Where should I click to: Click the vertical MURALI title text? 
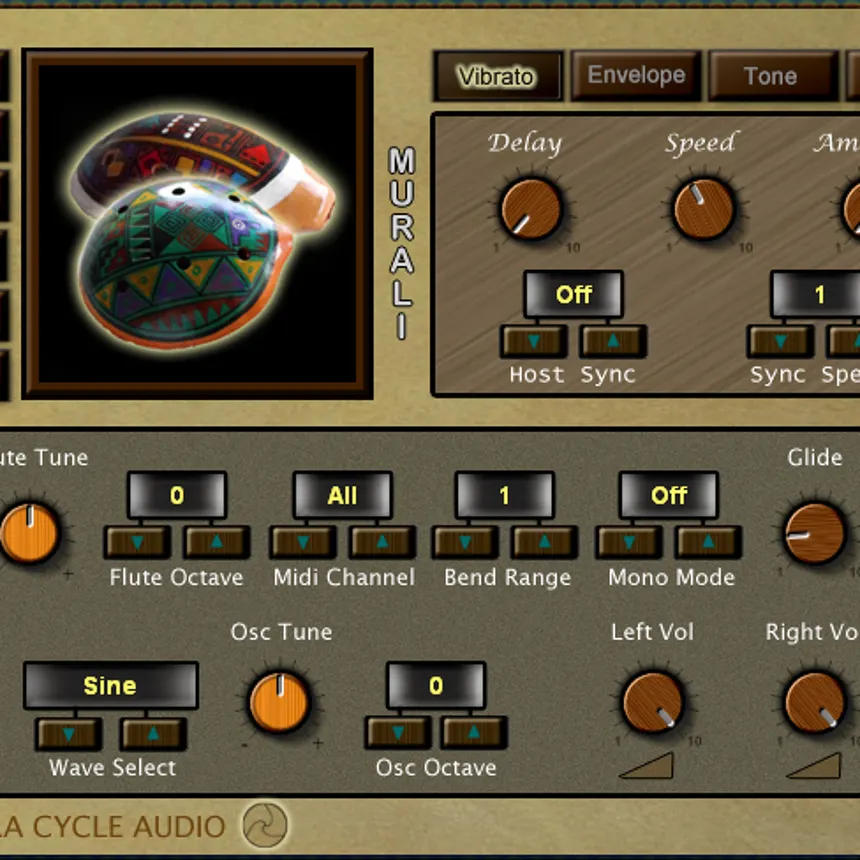(x=401, y=243)
